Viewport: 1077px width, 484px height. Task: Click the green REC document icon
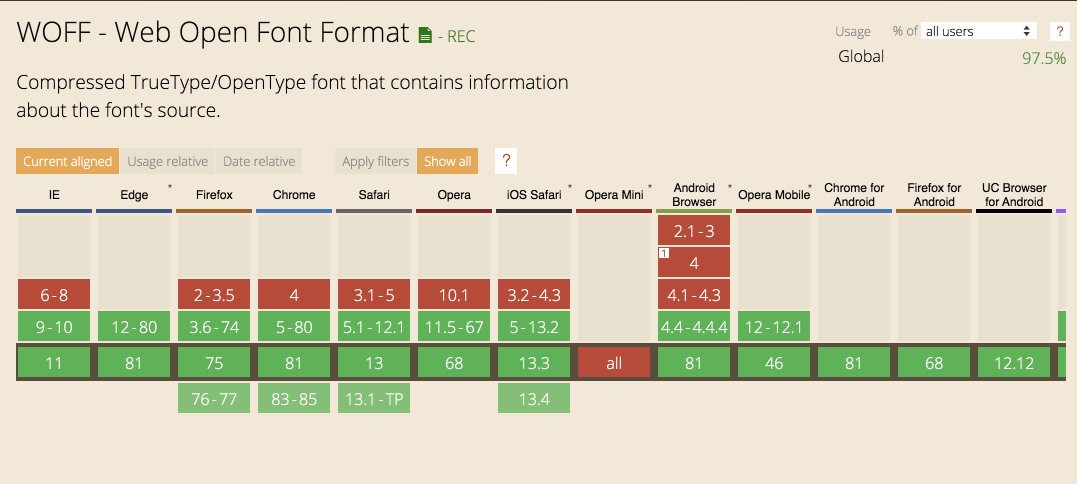pos(425,35)
